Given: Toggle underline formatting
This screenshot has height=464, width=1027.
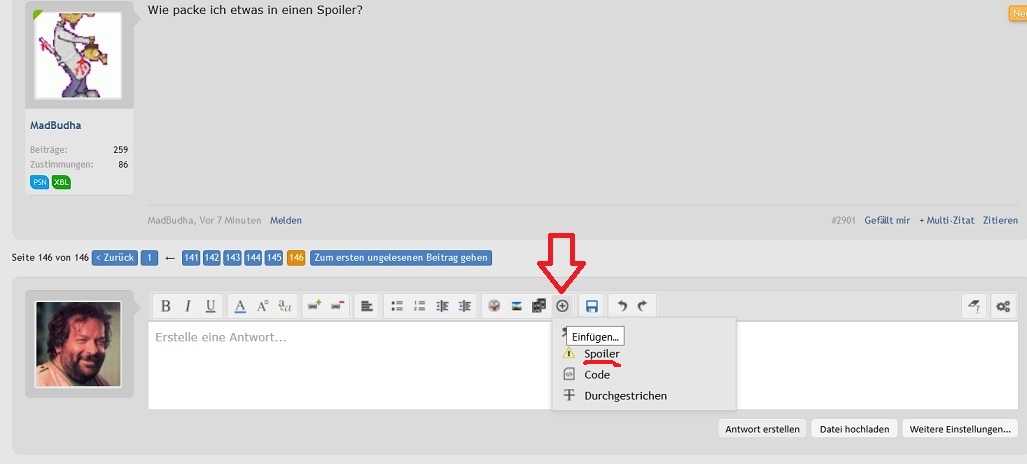Looking at the screenshot, I should (210, 306).
